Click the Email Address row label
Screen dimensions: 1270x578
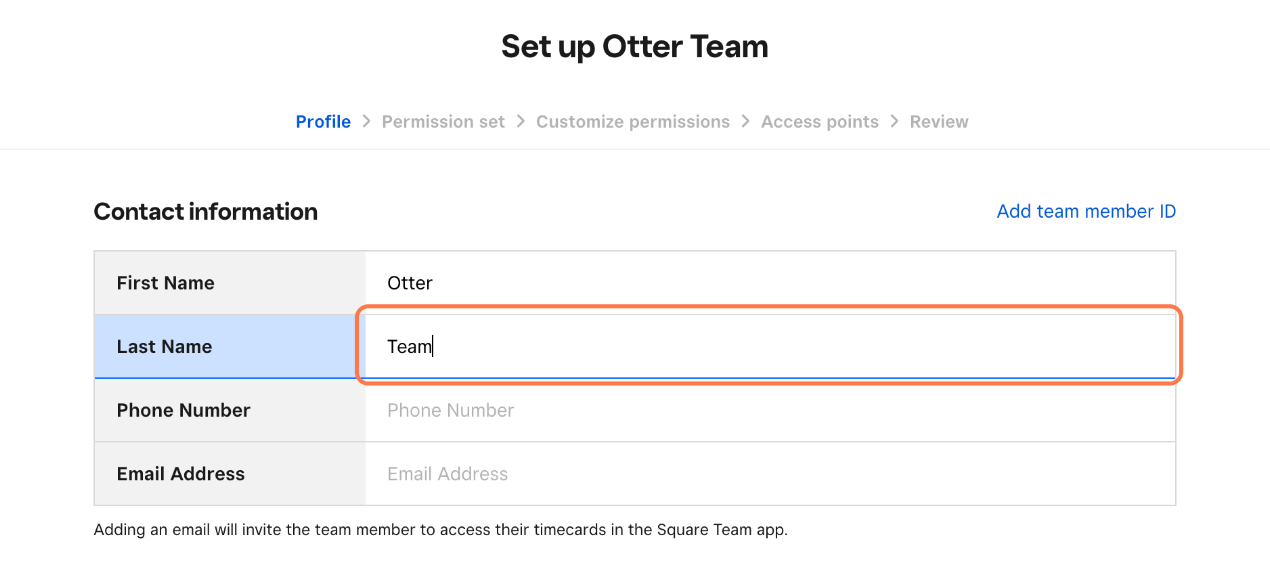181,474
